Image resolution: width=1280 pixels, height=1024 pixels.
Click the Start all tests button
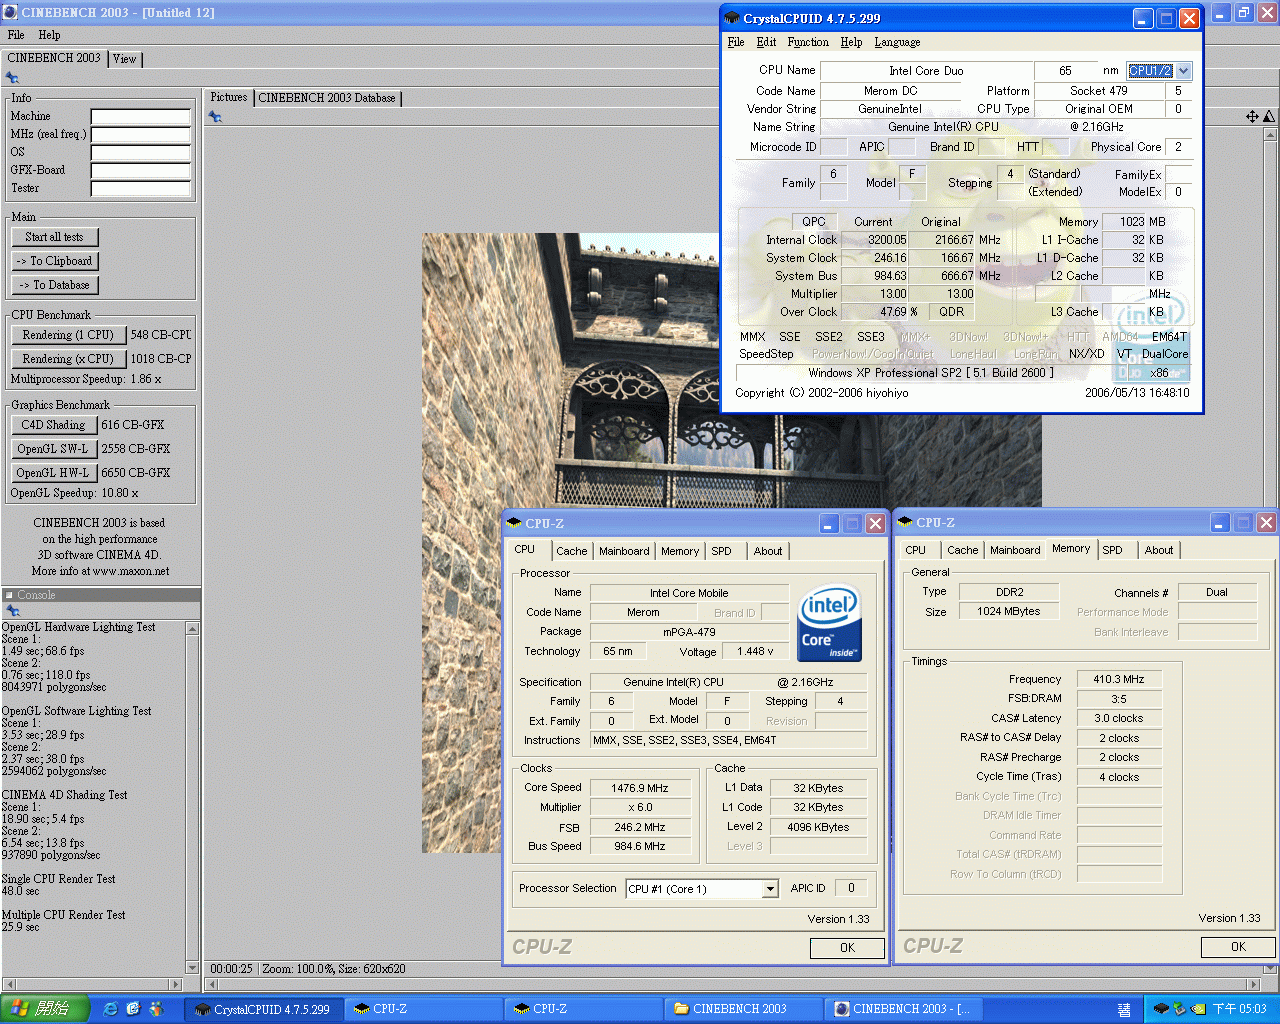click(55, 237)
